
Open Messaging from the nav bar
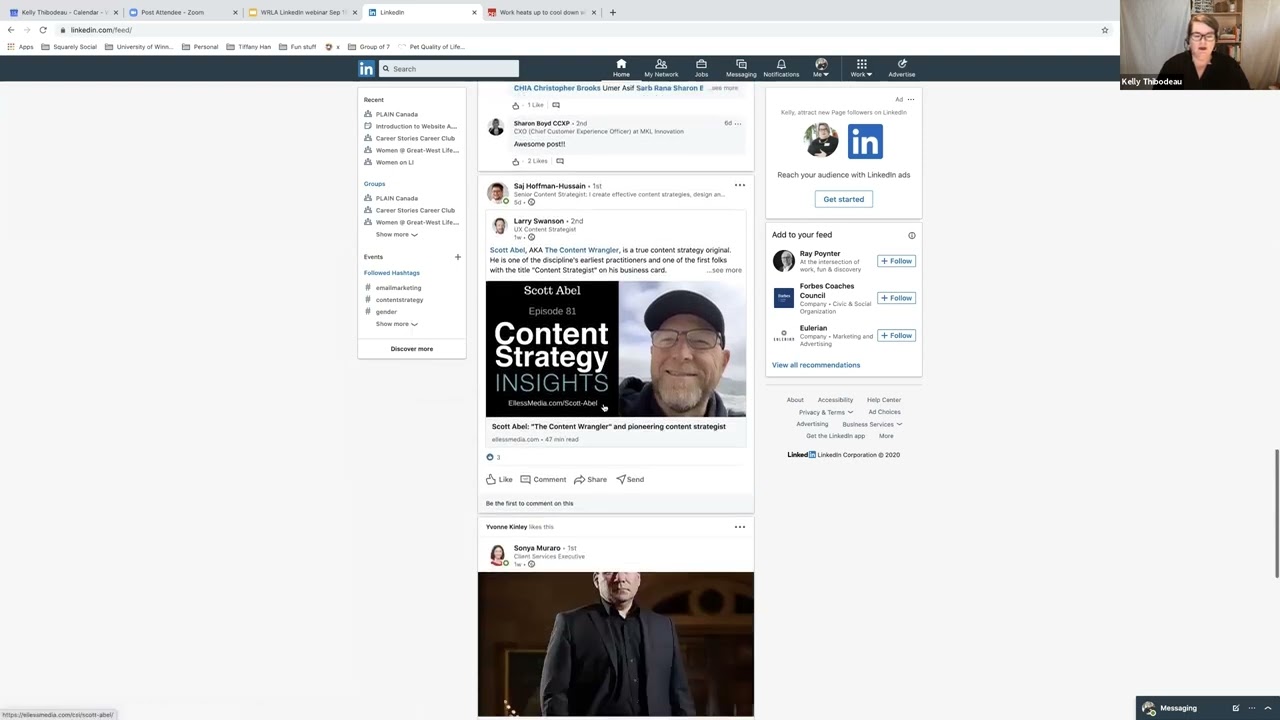tap(741, 68)
